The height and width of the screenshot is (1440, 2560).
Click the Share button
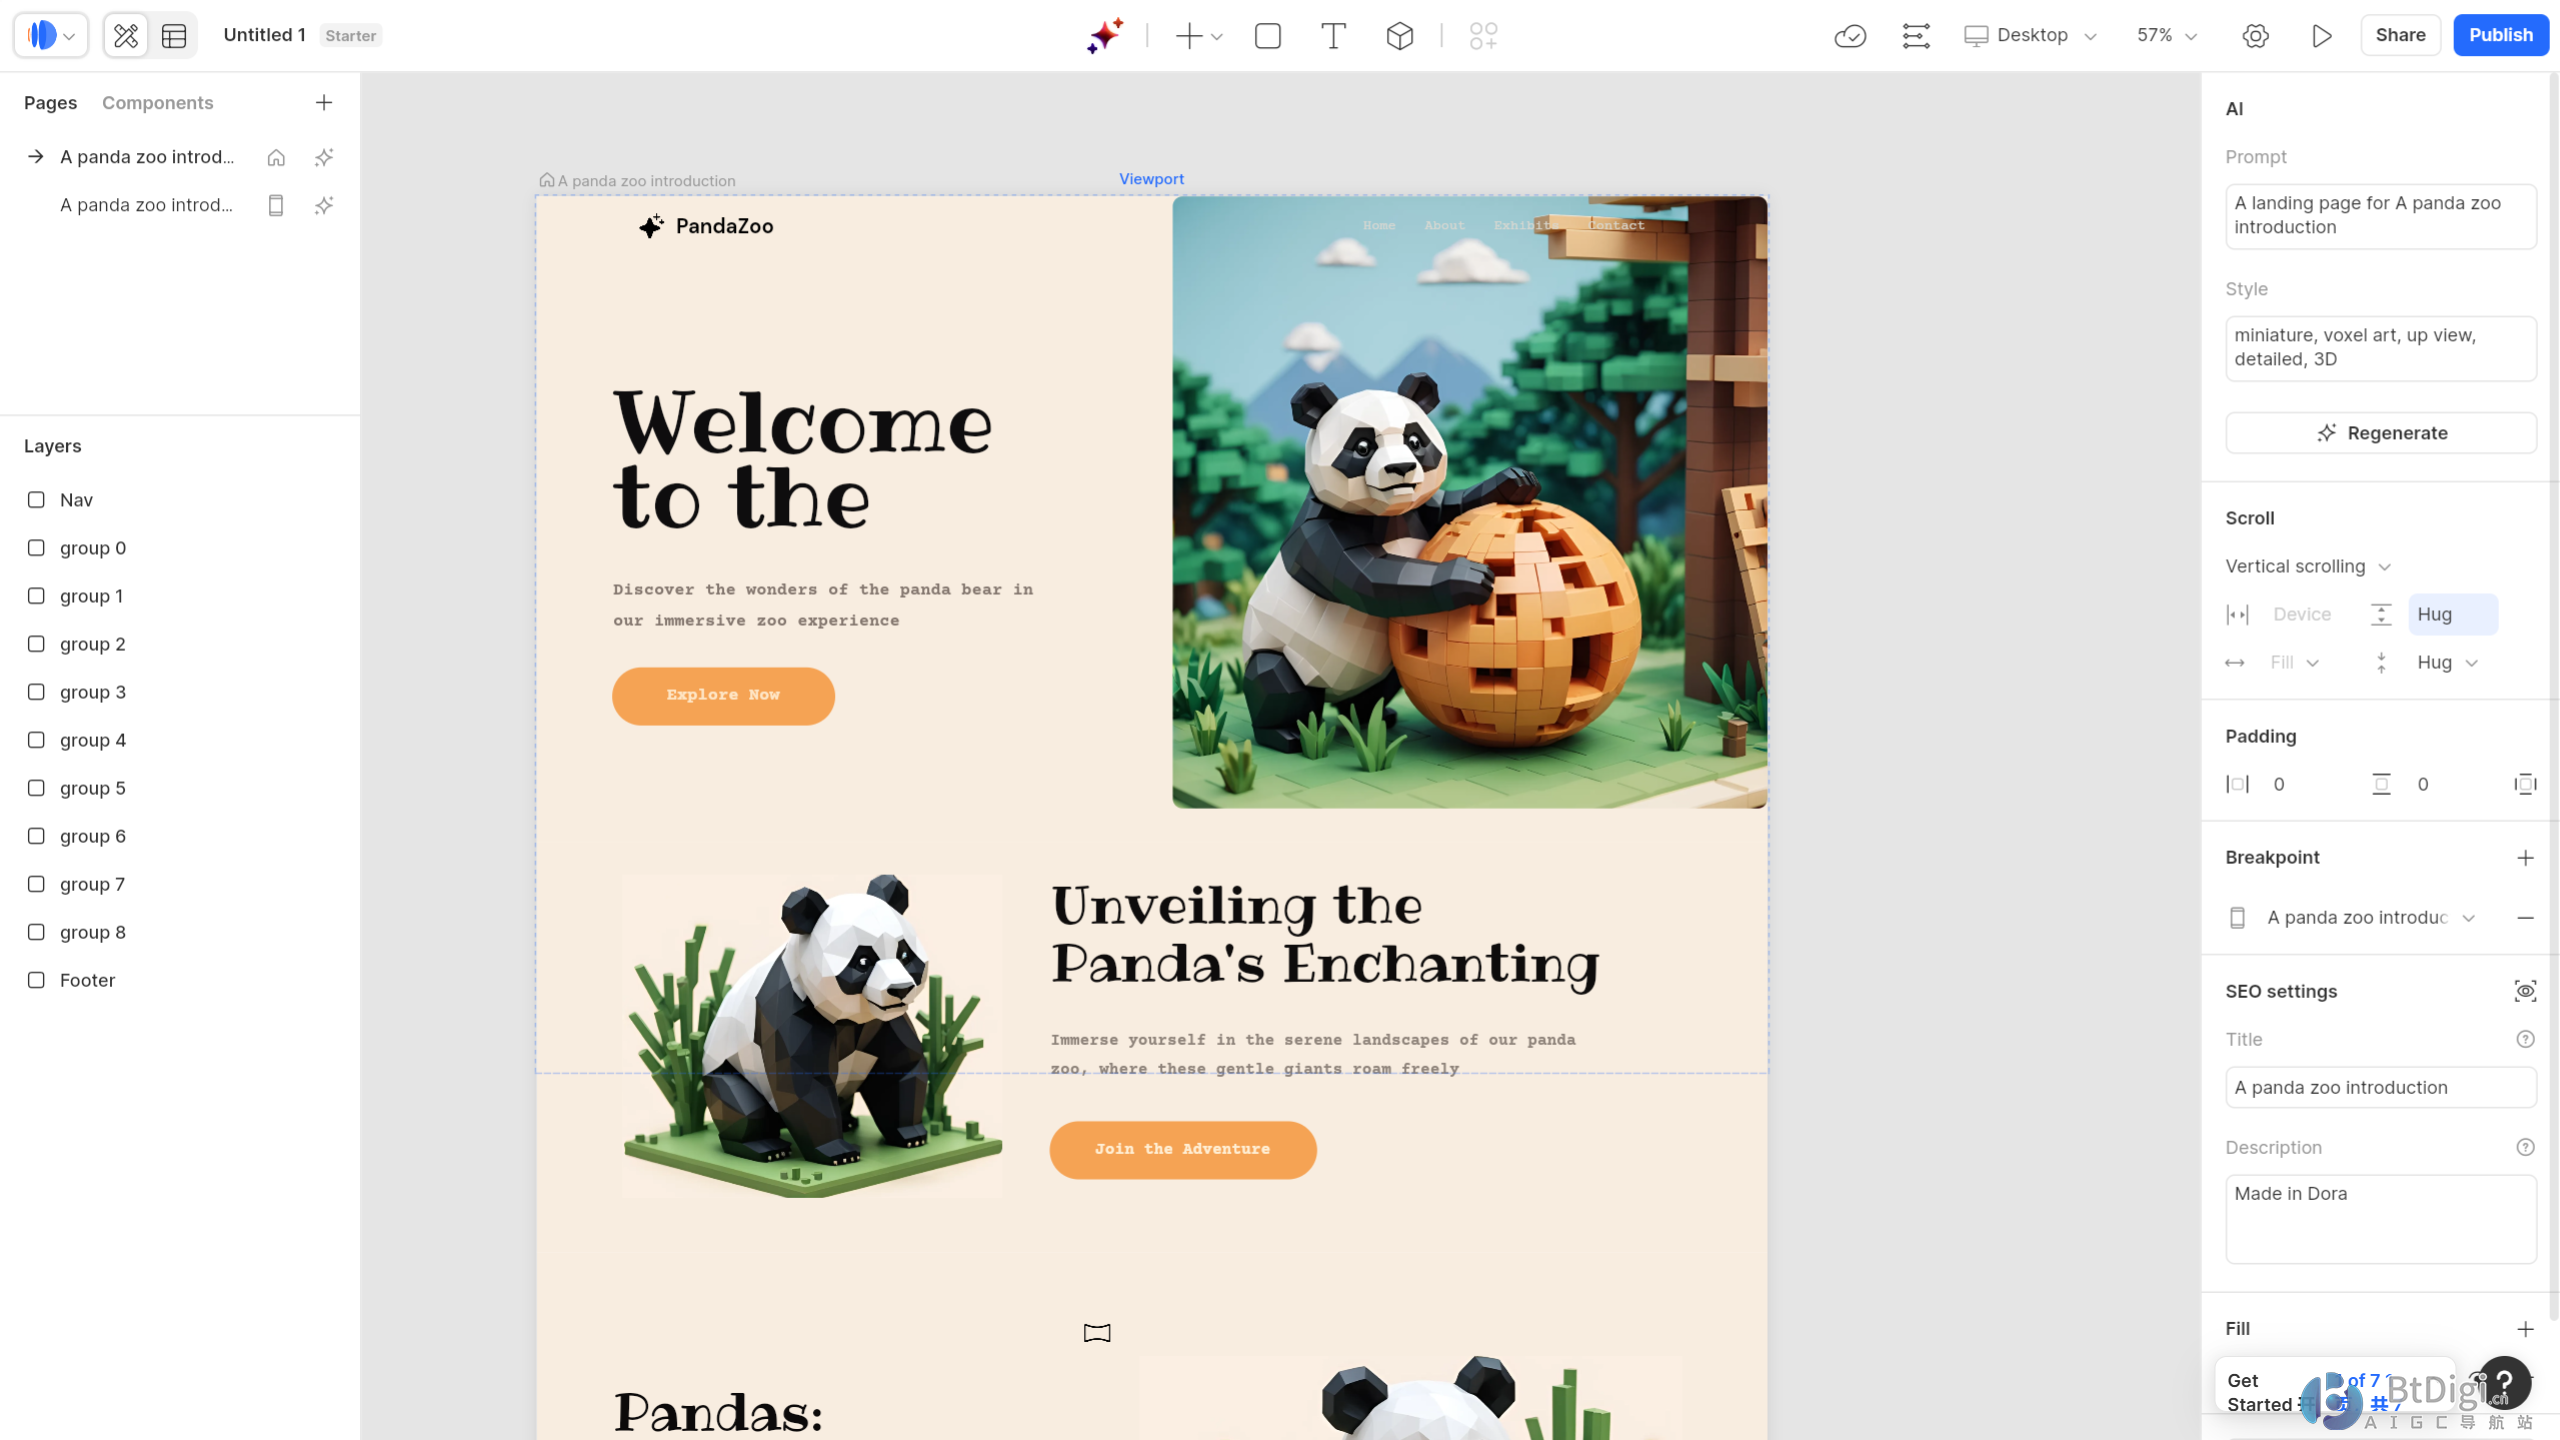click(2400, 35)
